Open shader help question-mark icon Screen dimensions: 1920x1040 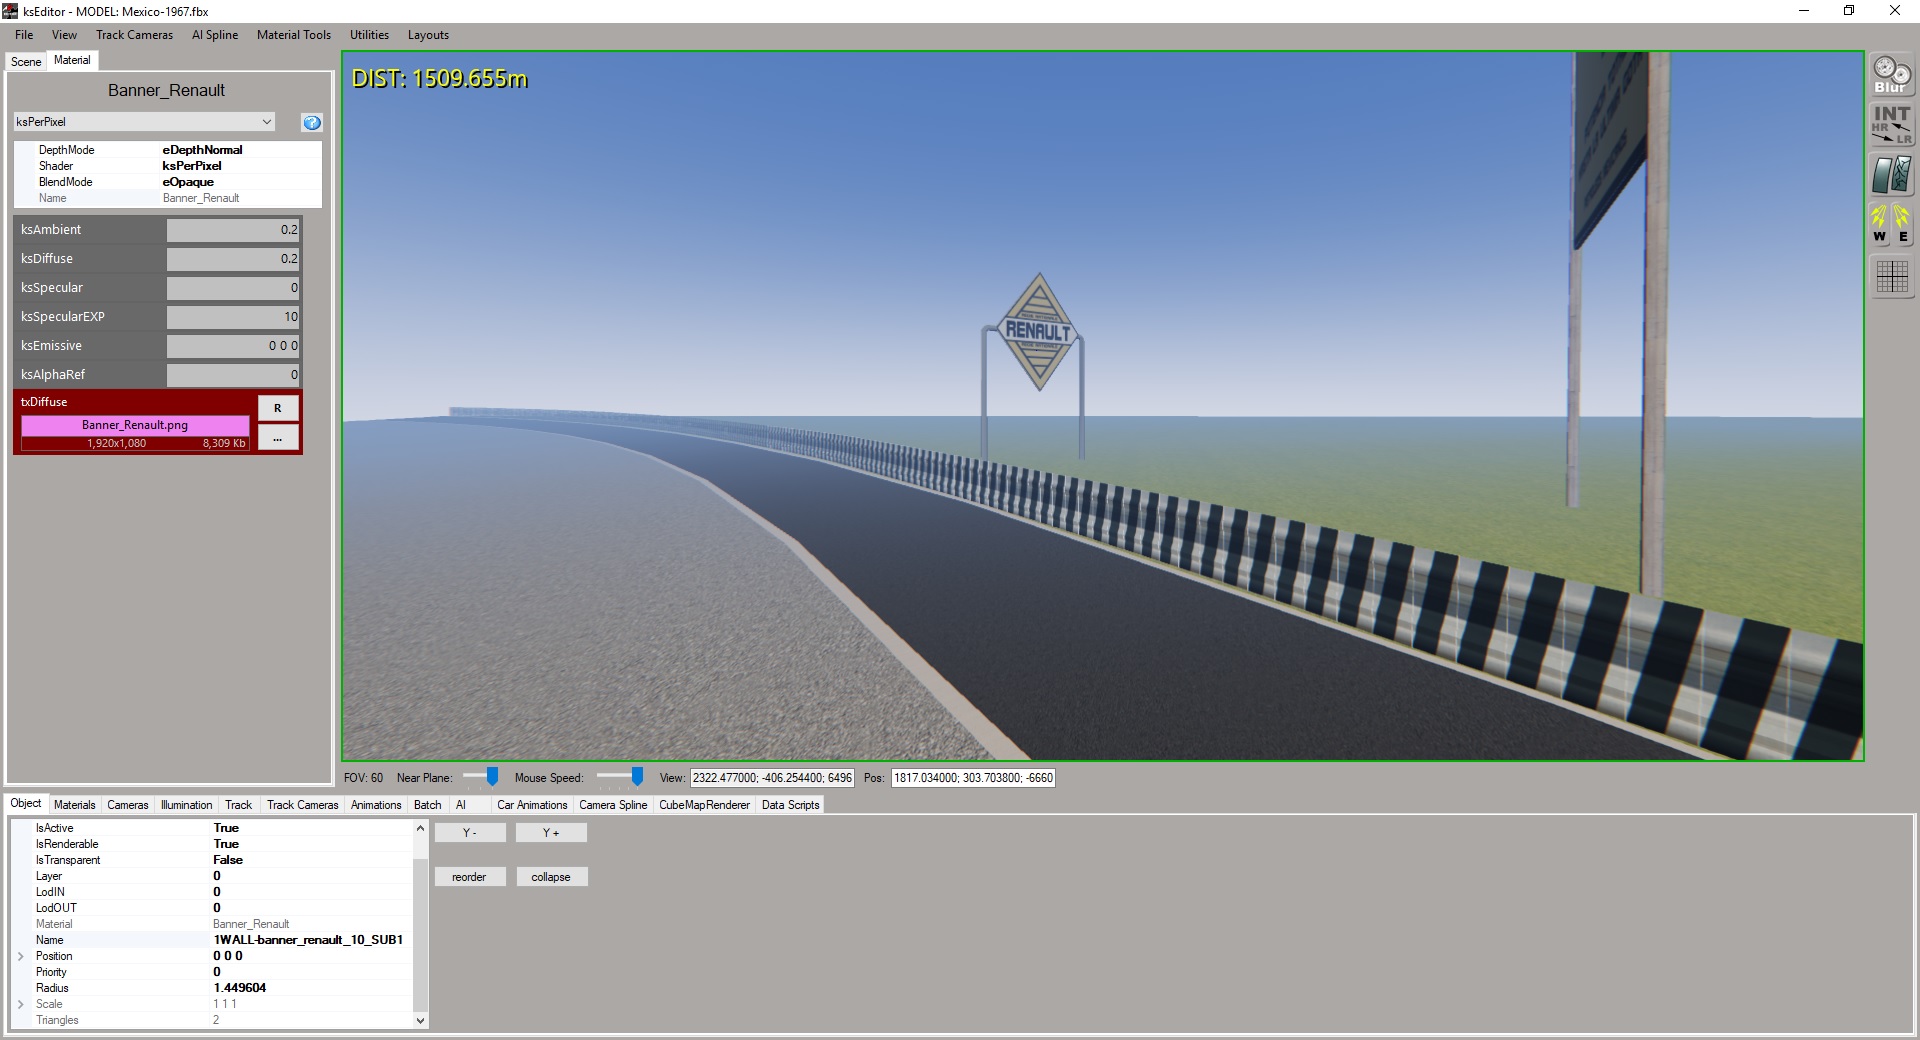click(x=312, y=122)
